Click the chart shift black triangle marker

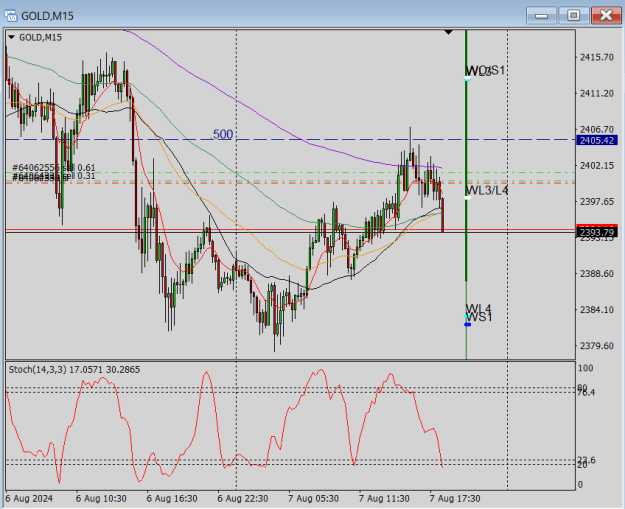tap(448, 32)
